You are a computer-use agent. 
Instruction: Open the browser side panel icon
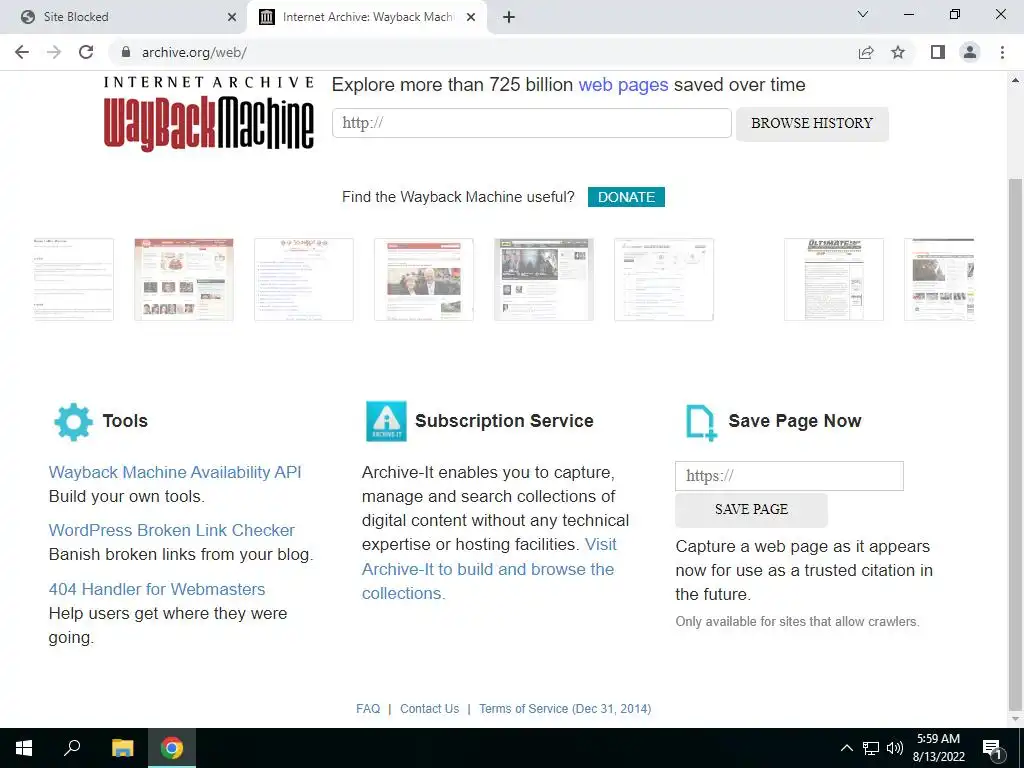point(938,52)
